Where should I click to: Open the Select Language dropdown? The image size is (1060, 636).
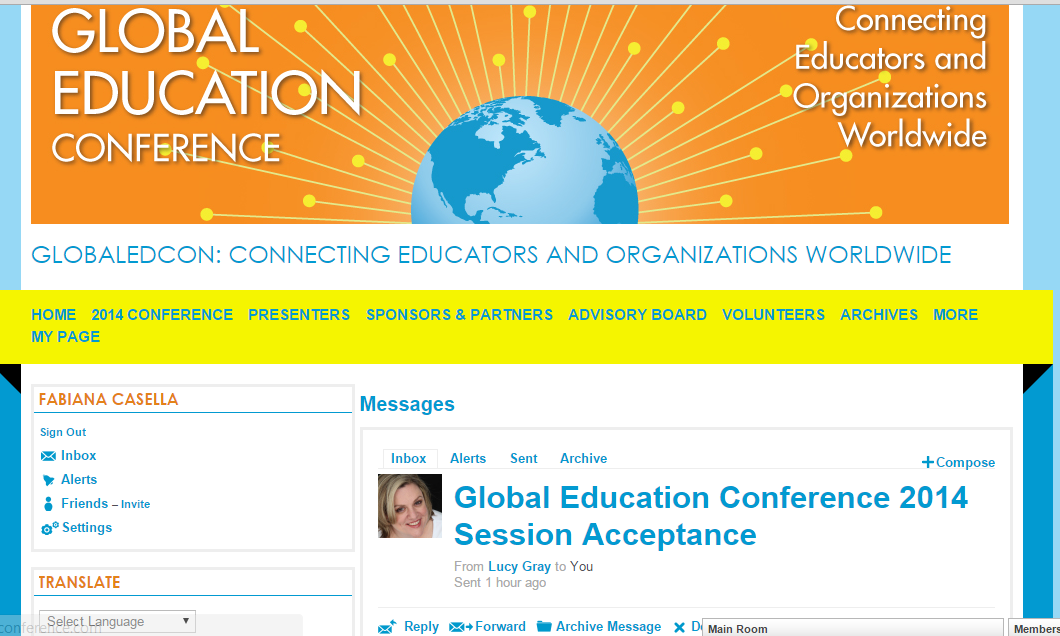click(x=118, y=621)
